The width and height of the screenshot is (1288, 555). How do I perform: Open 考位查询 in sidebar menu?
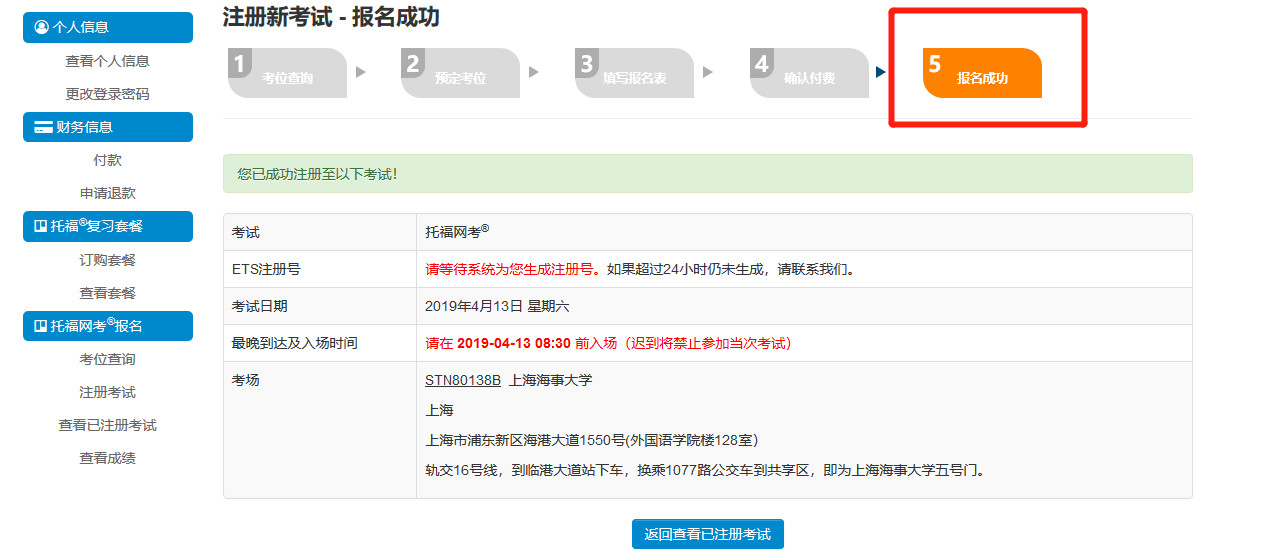108,359
